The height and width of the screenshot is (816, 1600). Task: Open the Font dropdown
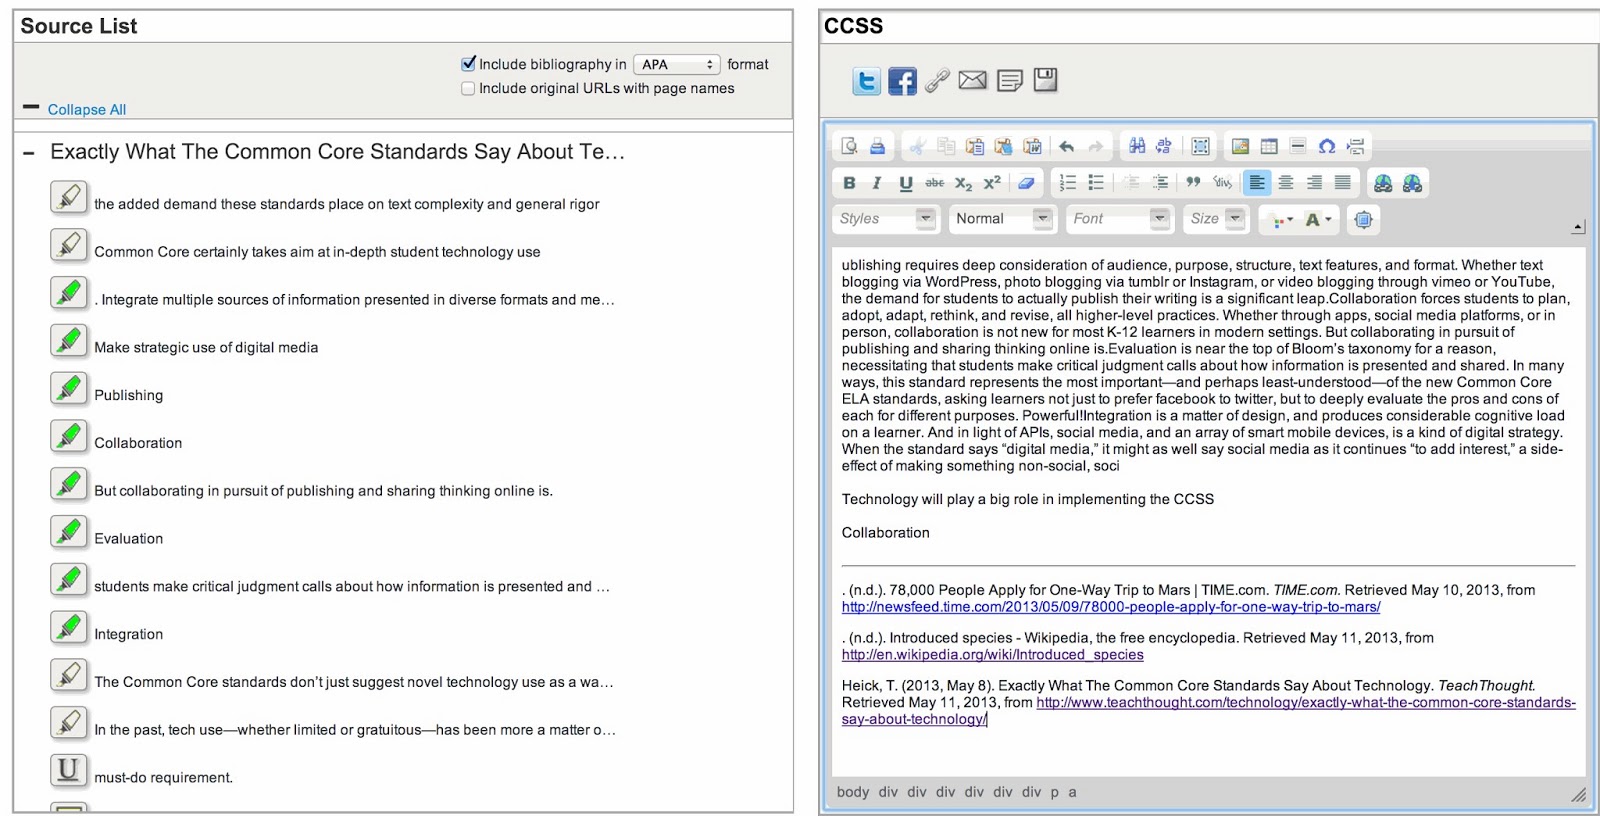pyautogui.click(x=1120, y=219)
